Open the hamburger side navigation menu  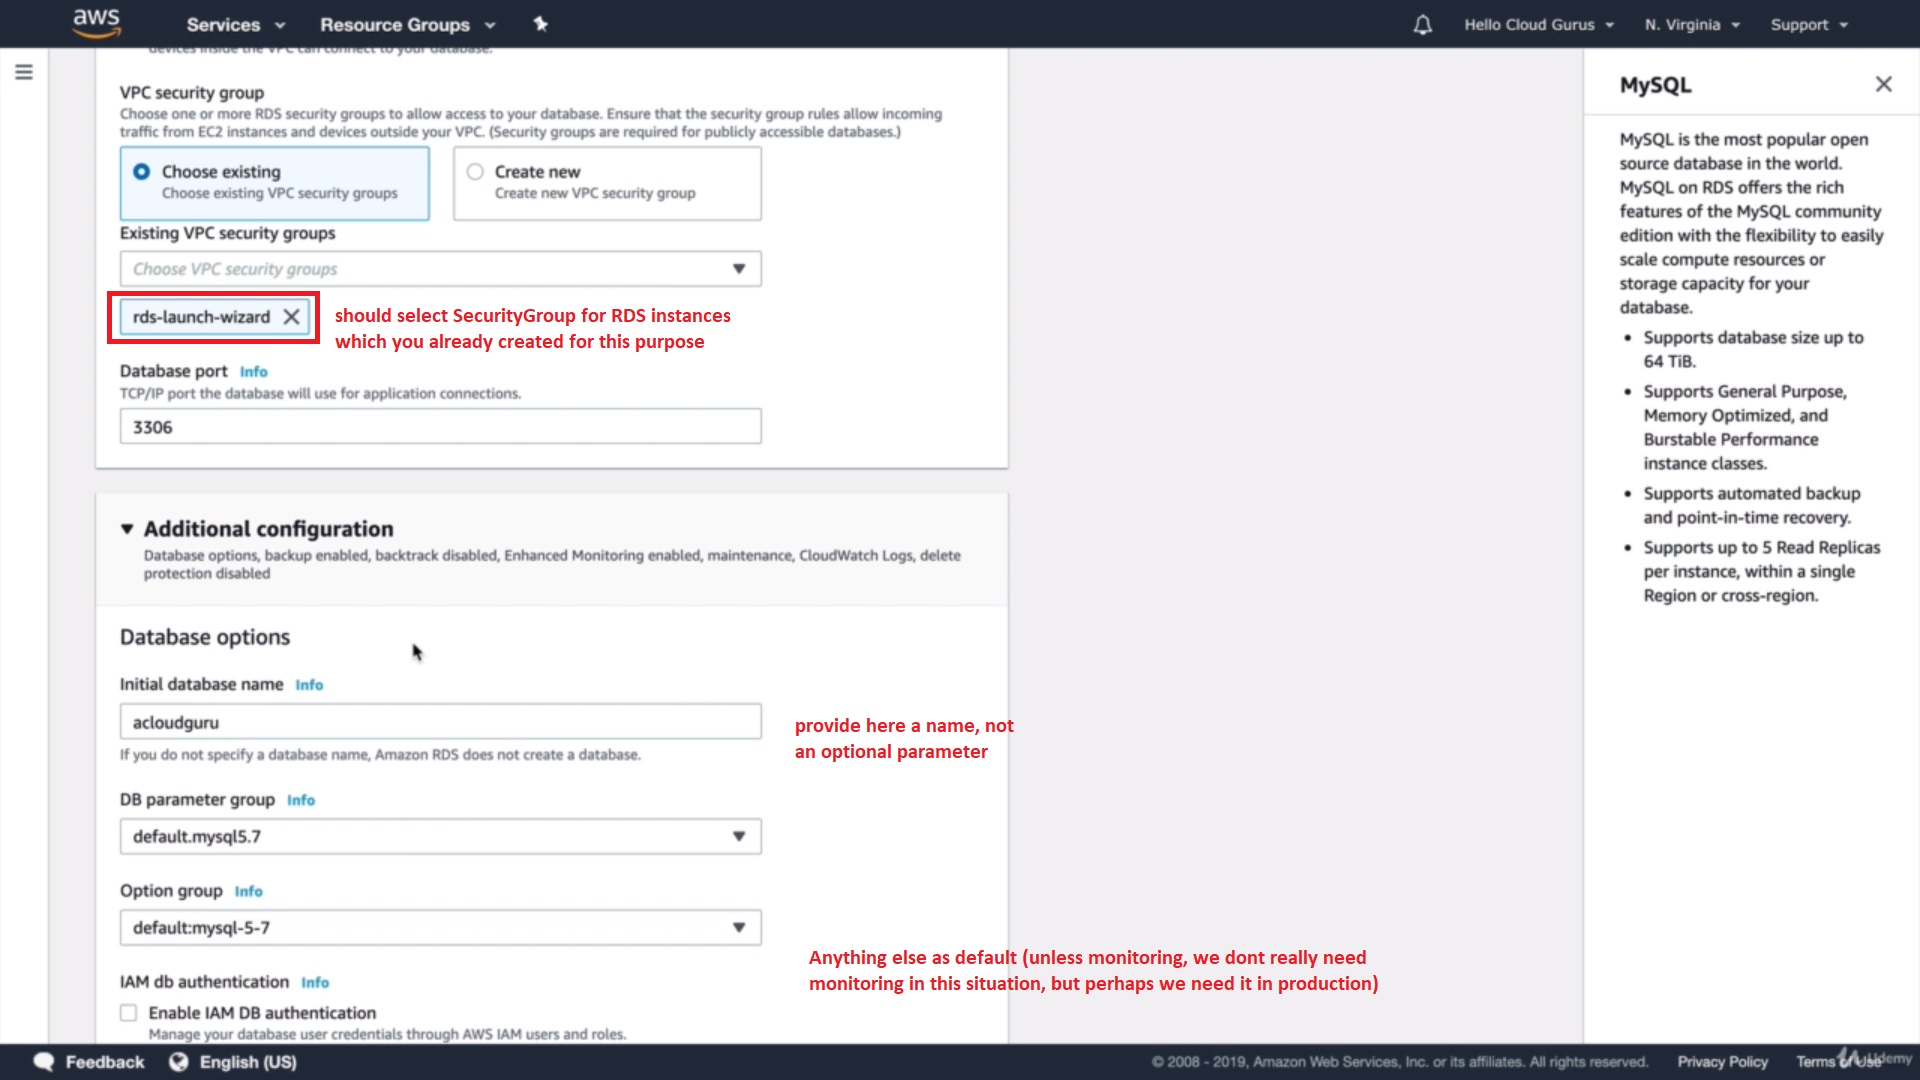coord(24,72)
